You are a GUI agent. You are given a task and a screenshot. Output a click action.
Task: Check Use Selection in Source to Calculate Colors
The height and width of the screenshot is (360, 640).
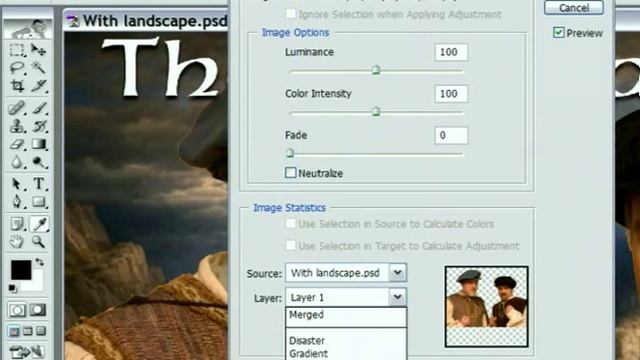click(x=291, y=224)
